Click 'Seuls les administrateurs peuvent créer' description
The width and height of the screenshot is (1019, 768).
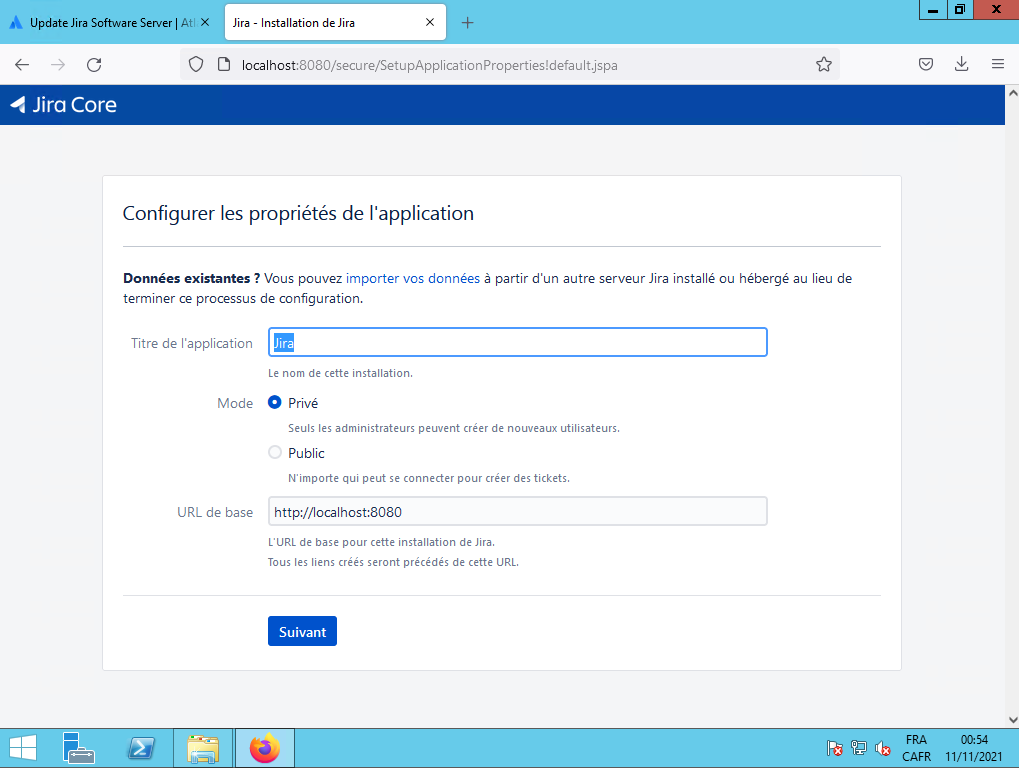pos(454,428)
